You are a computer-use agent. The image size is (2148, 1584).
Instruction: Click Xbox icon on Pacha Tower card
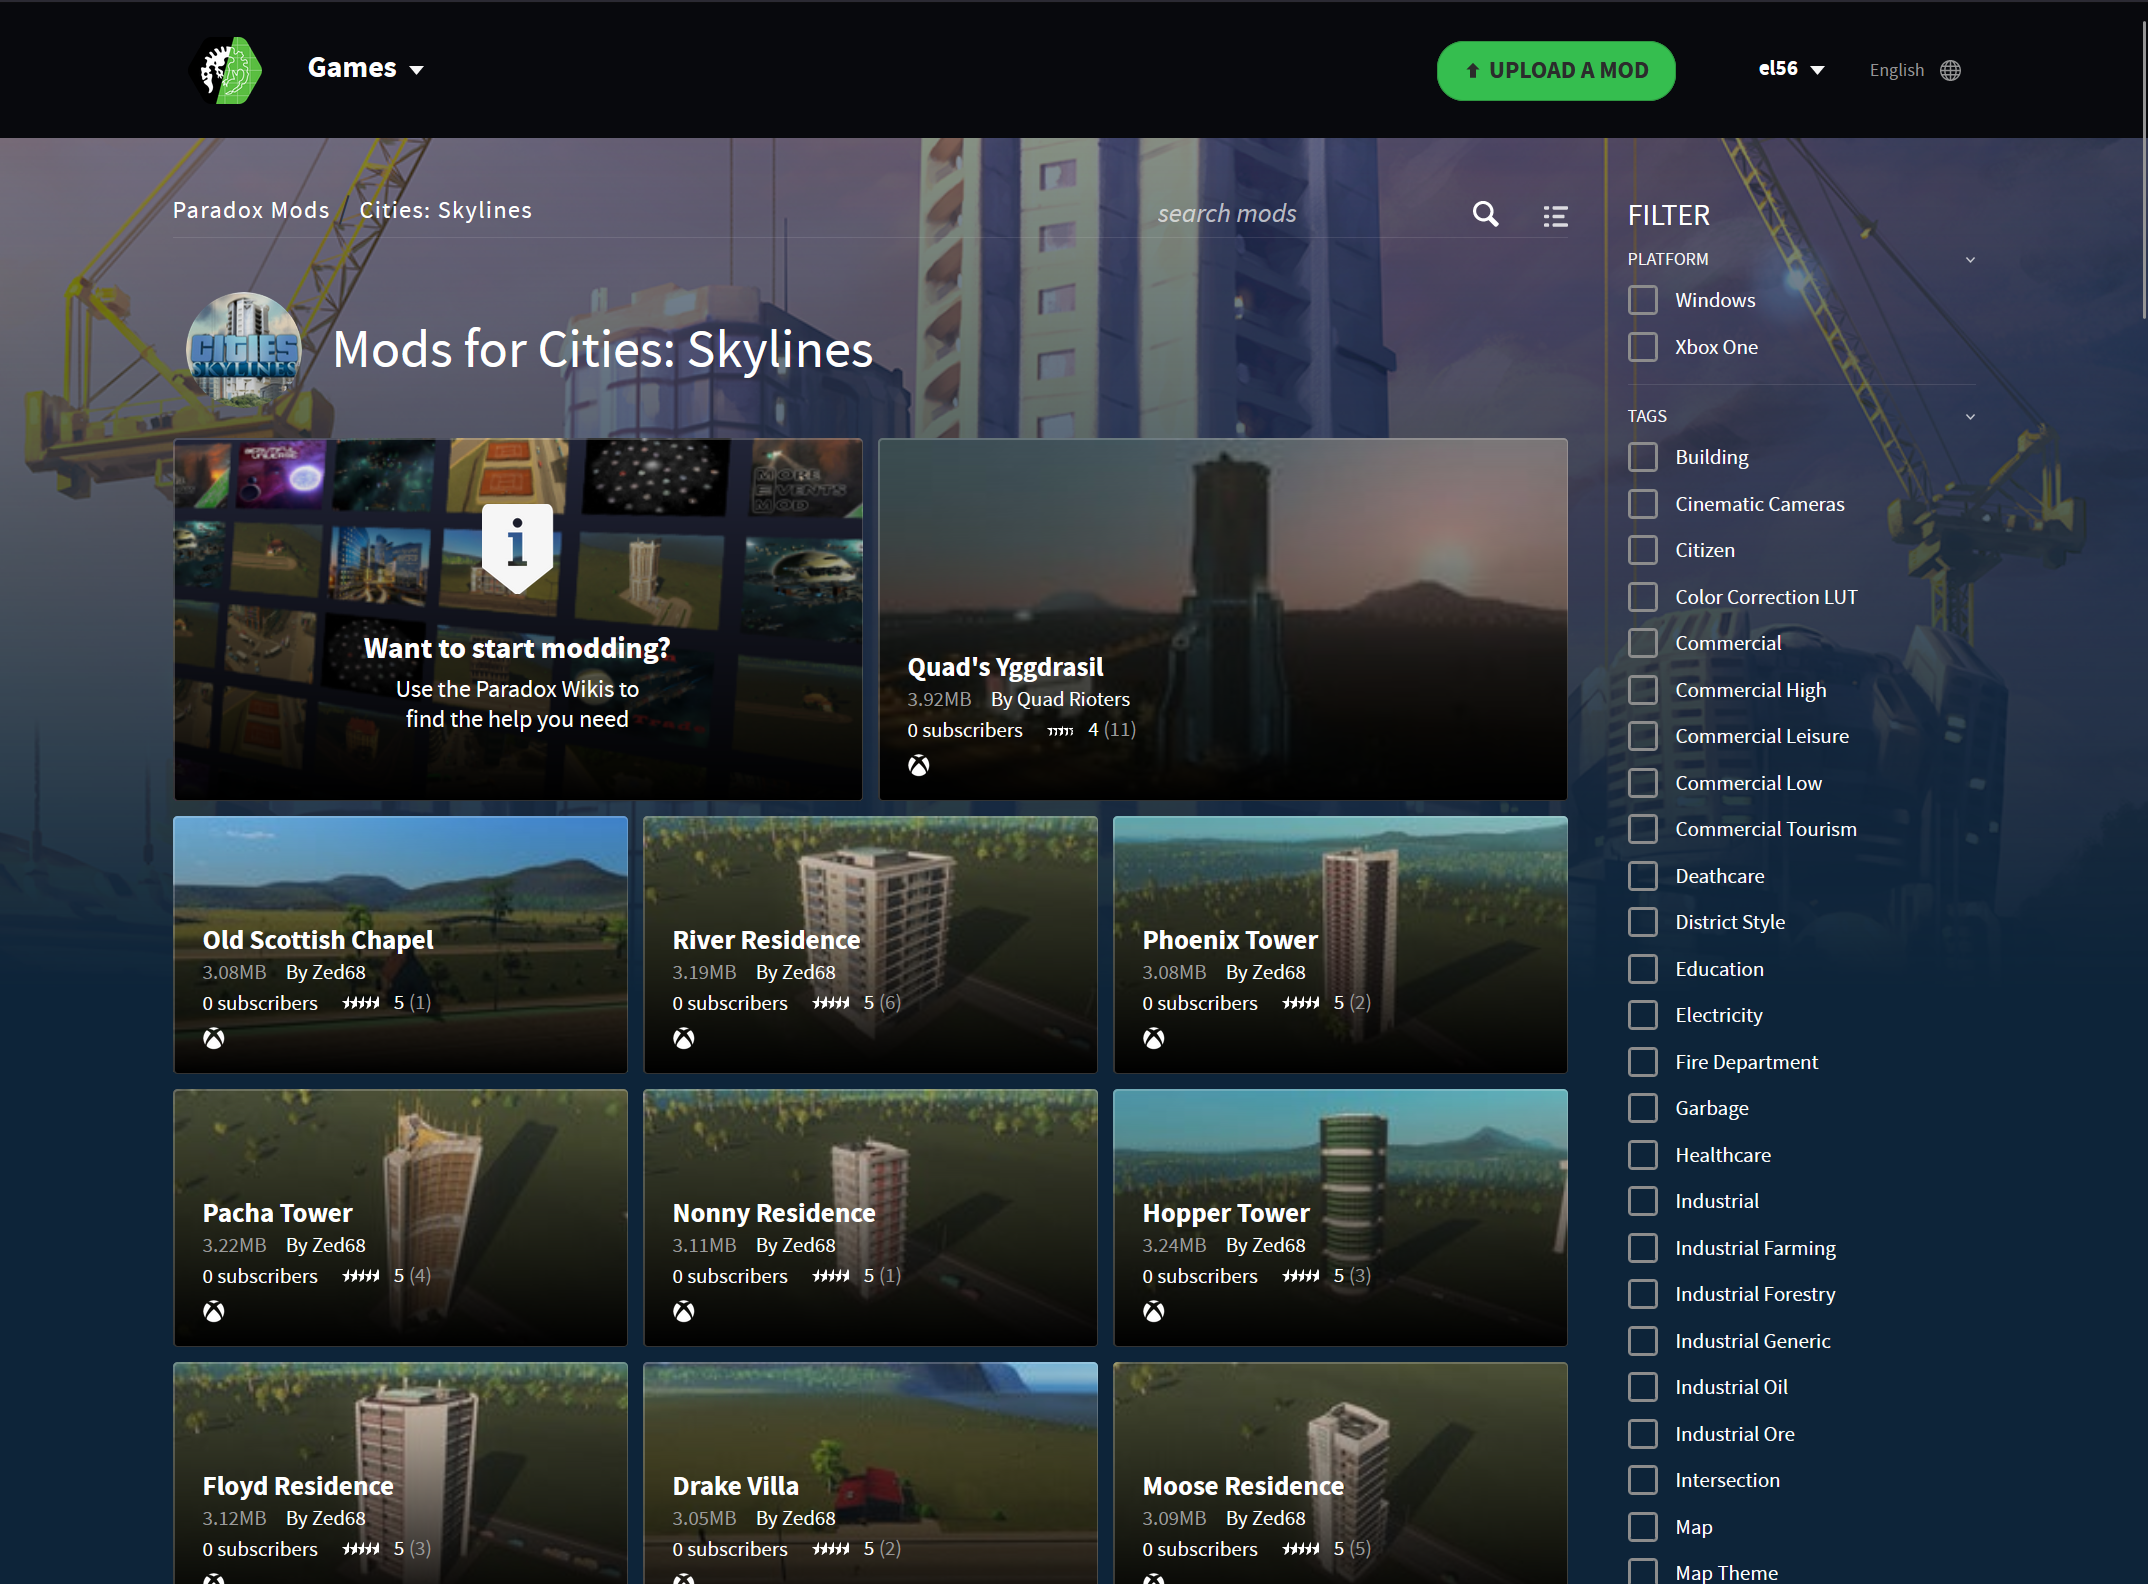point(214,1312)
